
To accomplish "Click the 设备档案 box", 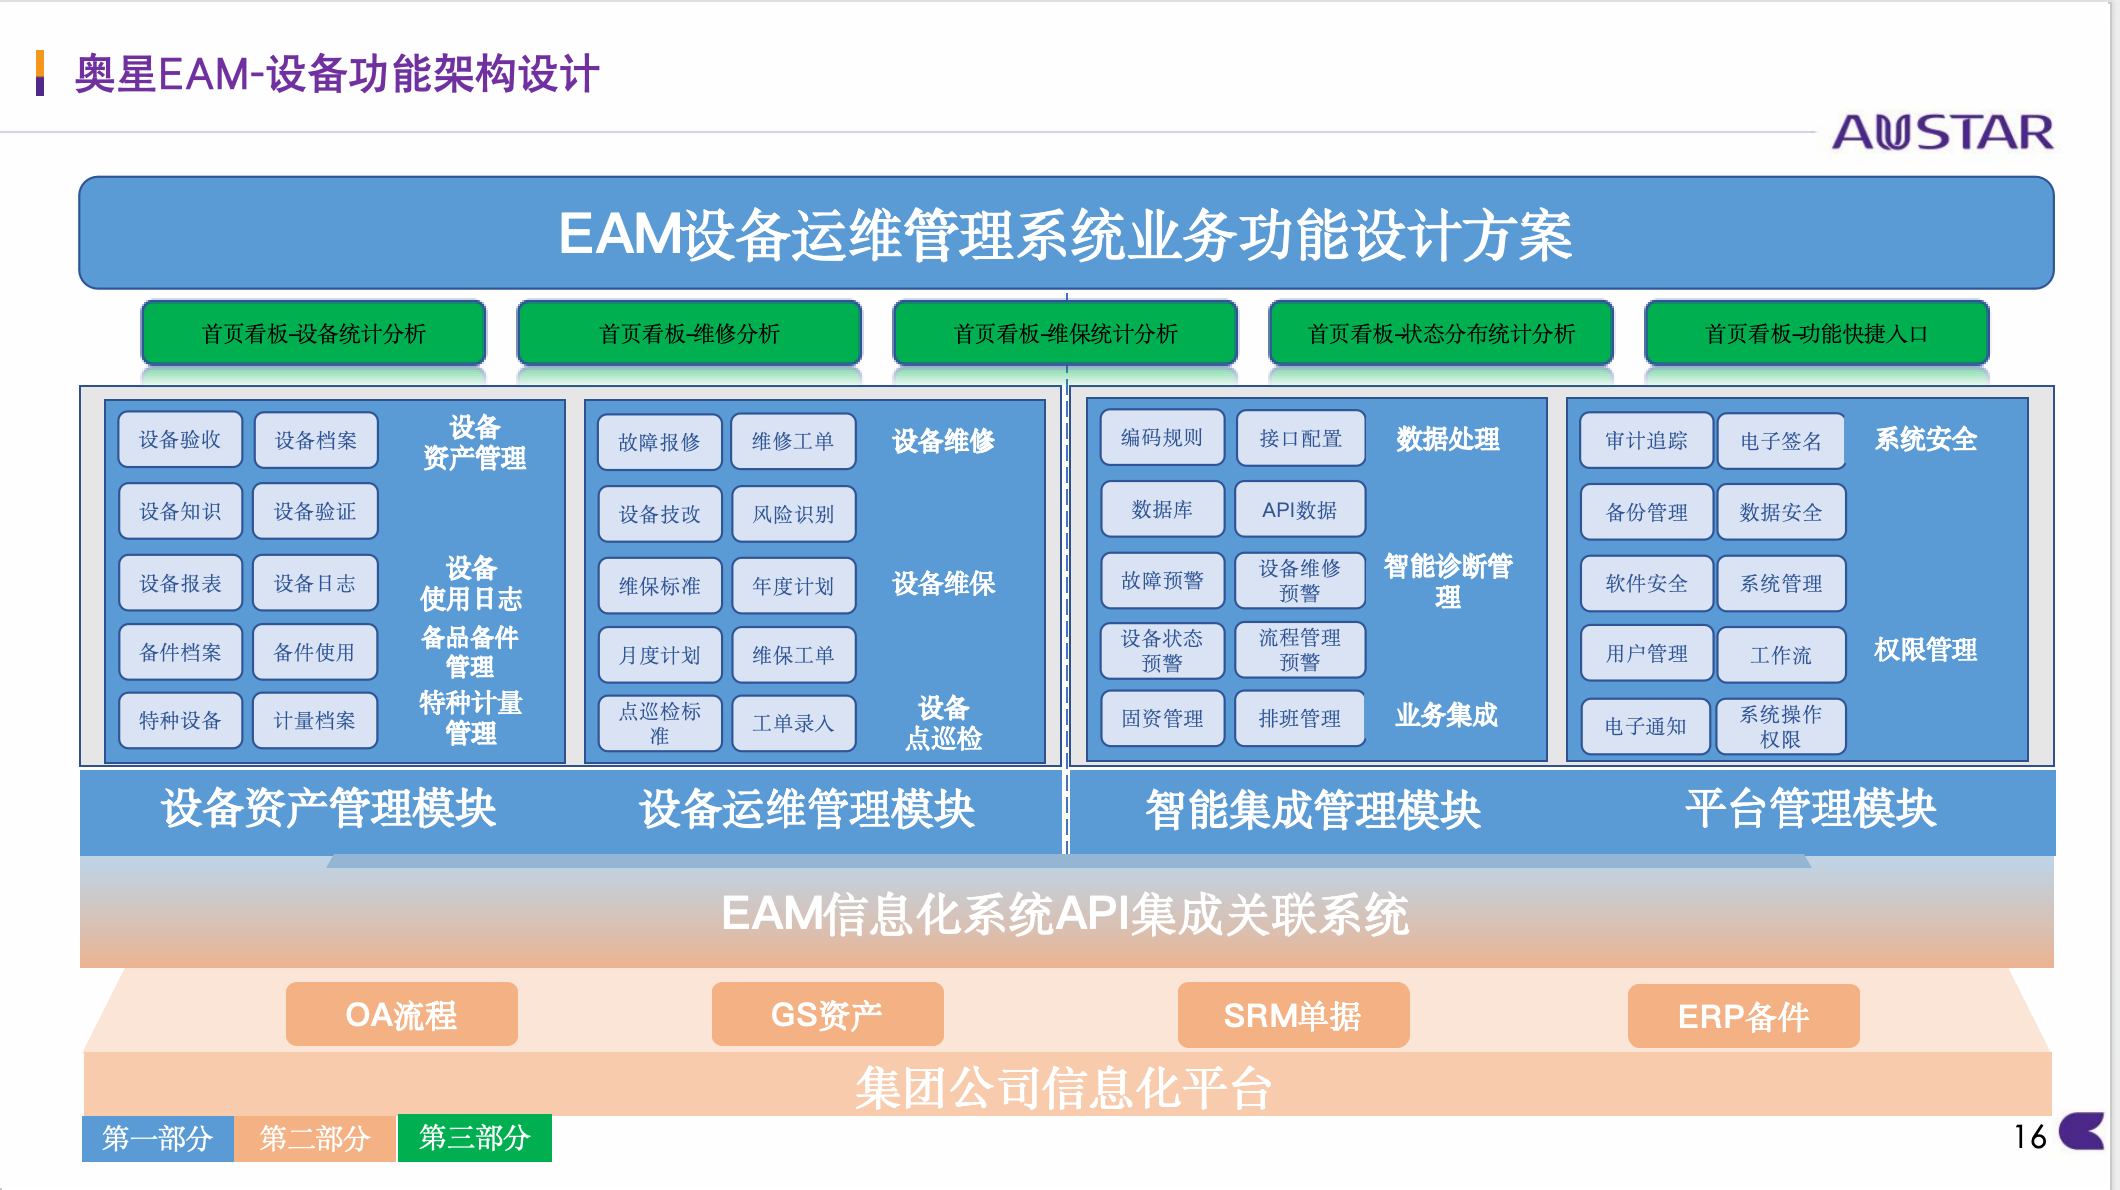I will point(316,441).
